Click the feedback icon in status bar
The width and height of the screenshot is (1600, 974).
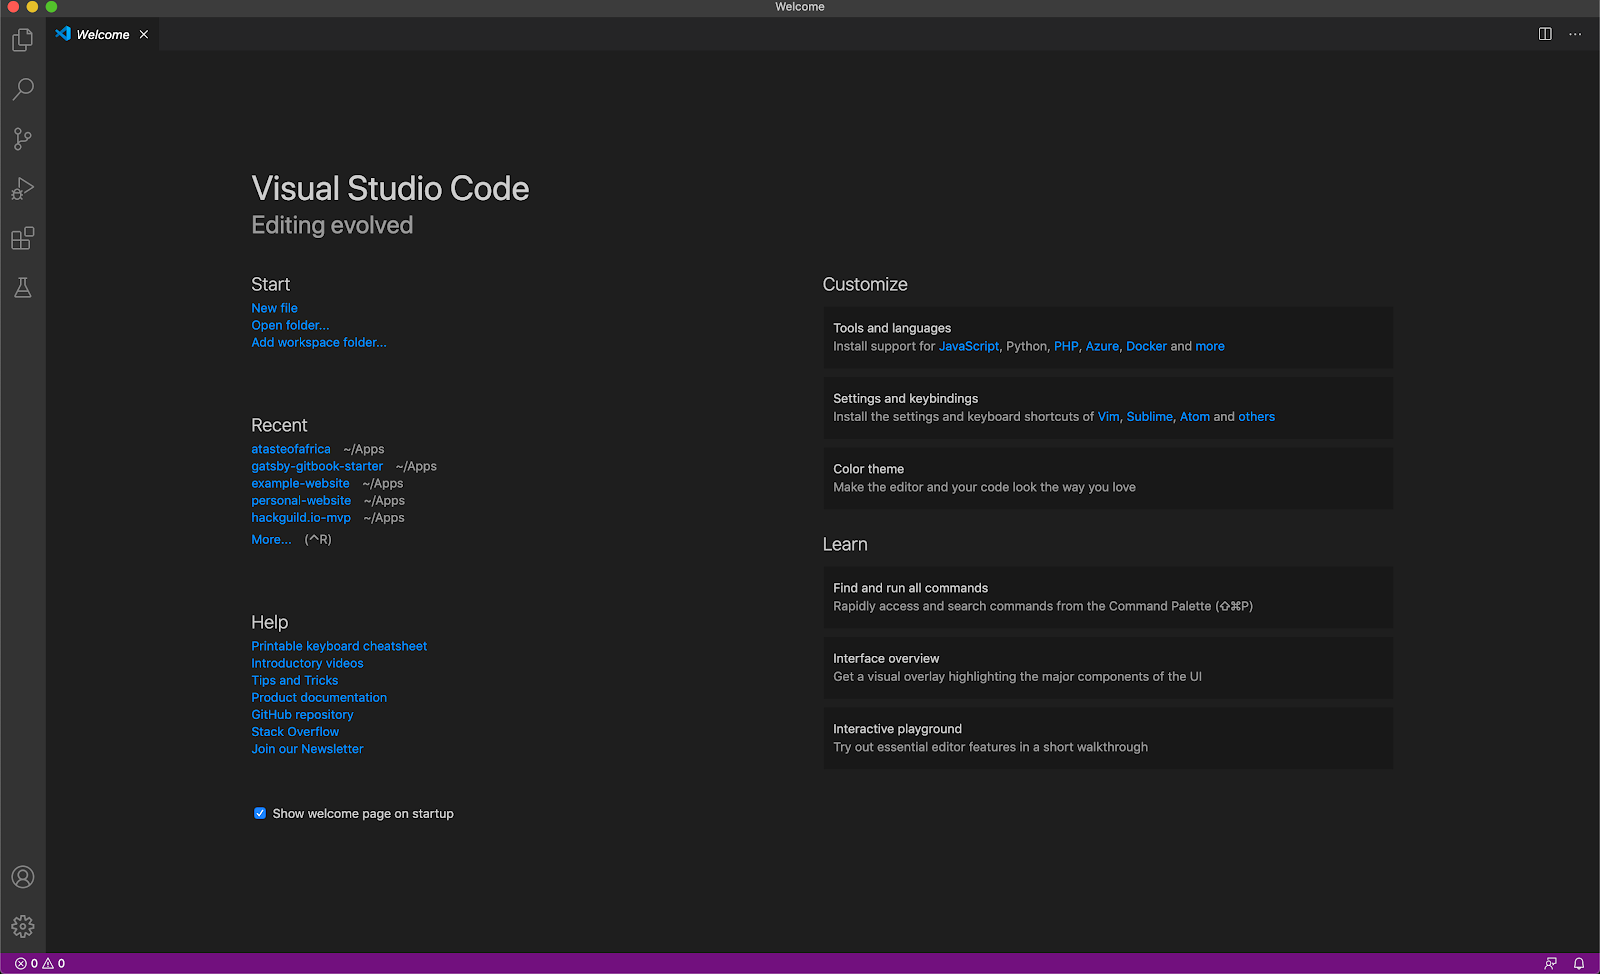click(1550, 963)
